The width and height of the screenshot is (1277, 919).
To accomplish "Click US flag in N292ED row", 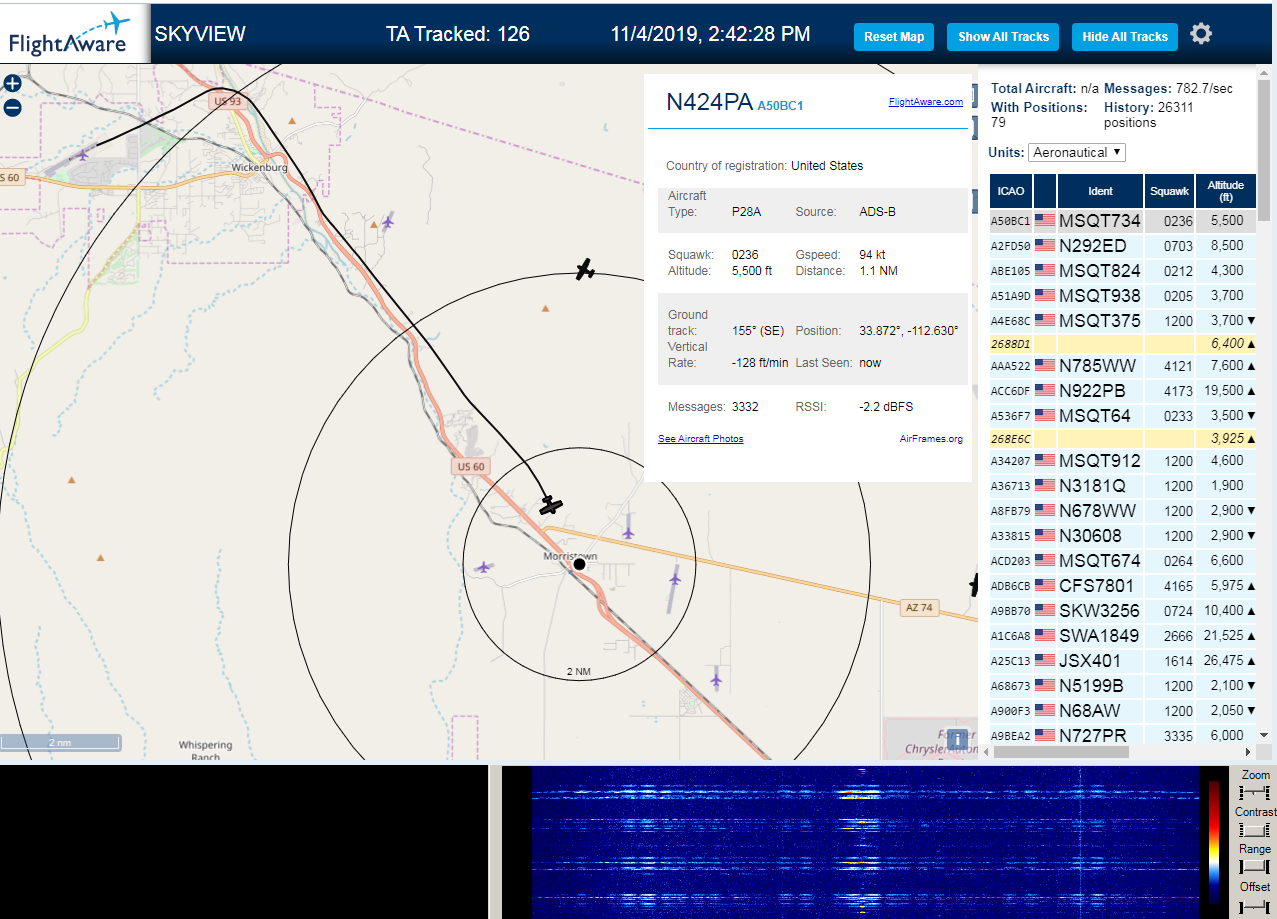I will [x=1045, y=245].
